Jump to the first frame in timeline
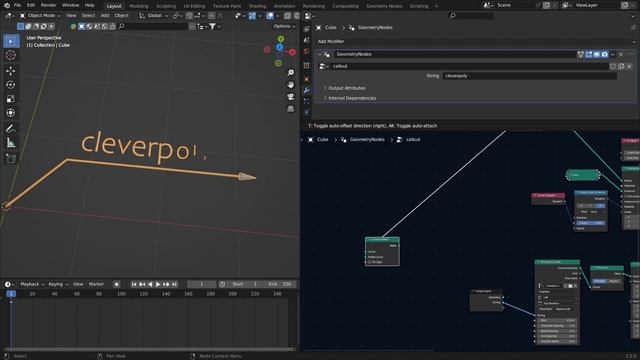Screen dimensions: 640x360 click(x=134, y=284)
